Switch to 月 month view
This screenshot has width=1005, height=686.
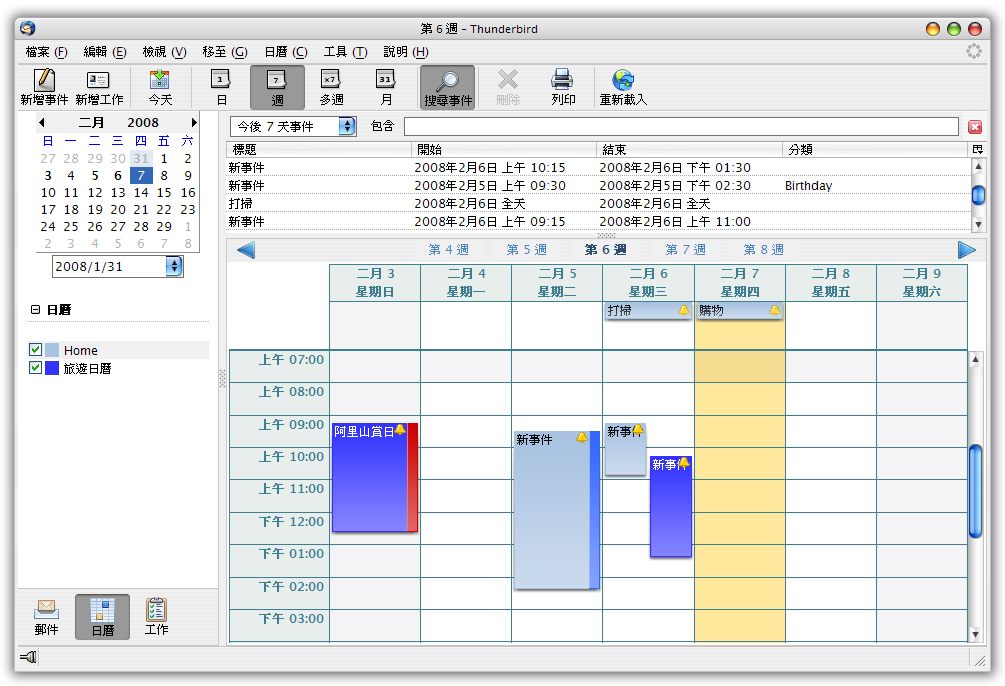coord(386,81)
